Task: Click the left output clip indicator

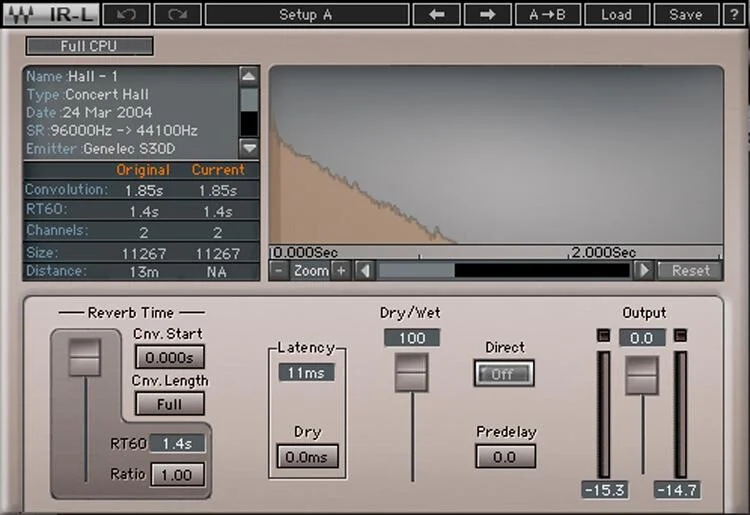Action: coord(604,335)
